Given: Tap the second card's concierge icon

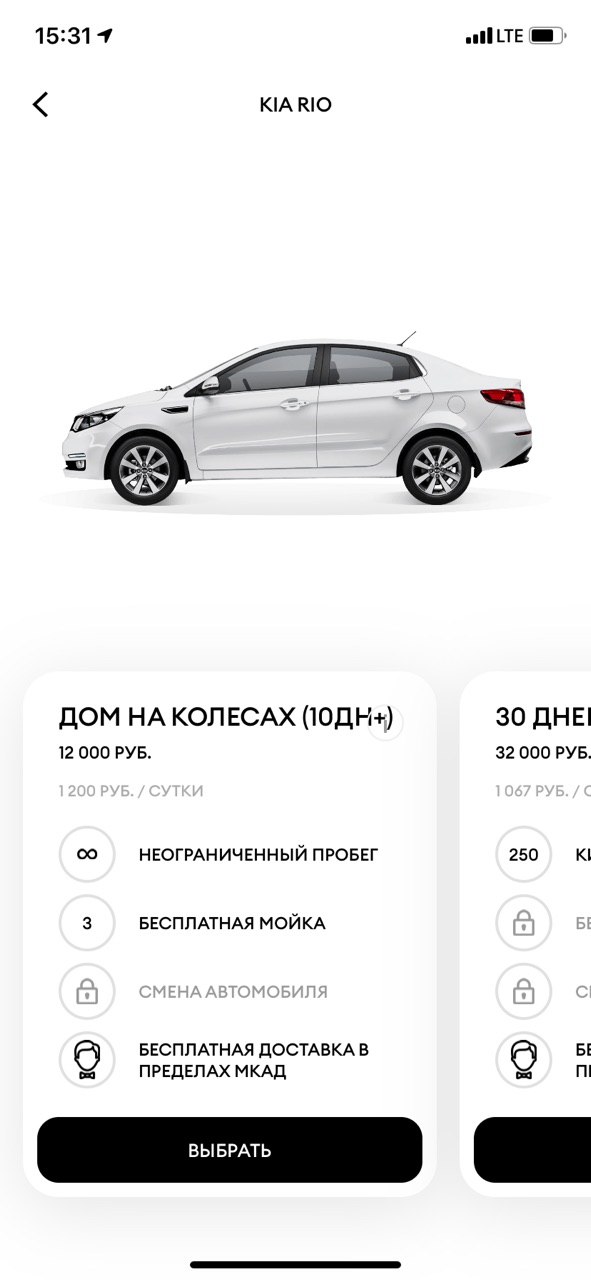Looking at the screenshot, I should [523, 1060].
